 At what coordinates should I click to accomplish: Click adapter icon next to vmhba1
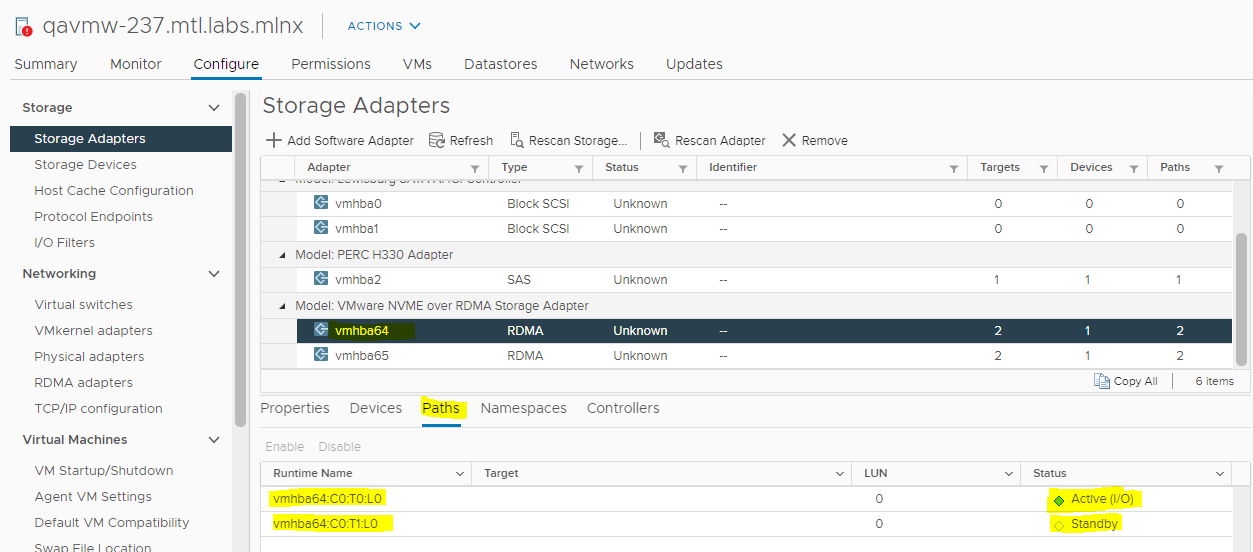pyautogui.click(x=321, y=228)
